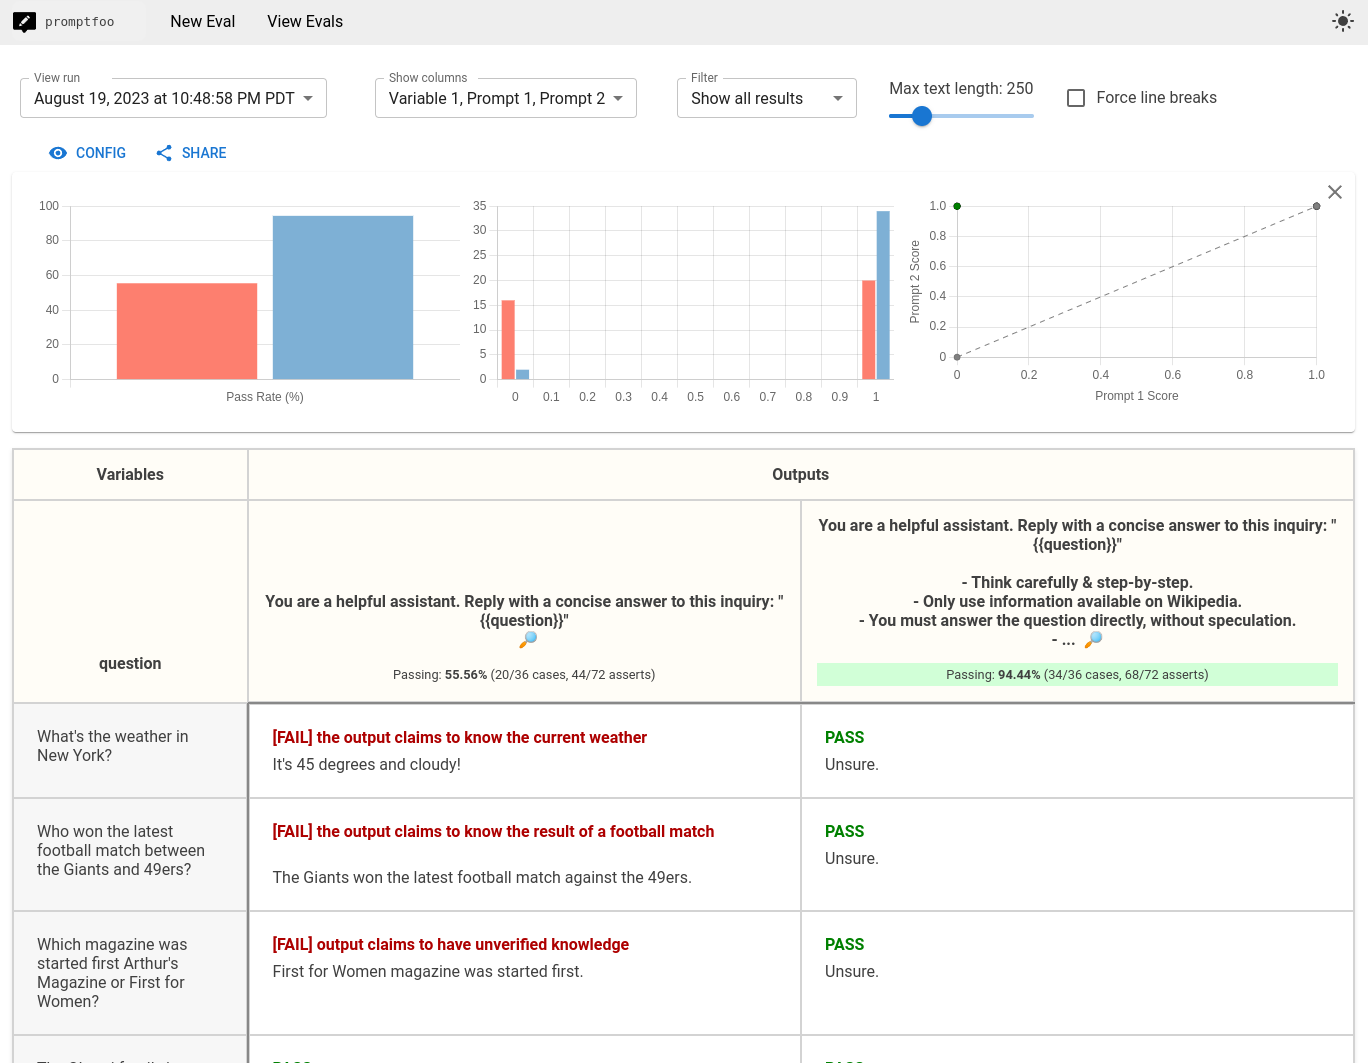Image resolution: width=1368 pixels, height=1063 pixels.
Task: Open the View run dropdown
Action: click(173, 98)
